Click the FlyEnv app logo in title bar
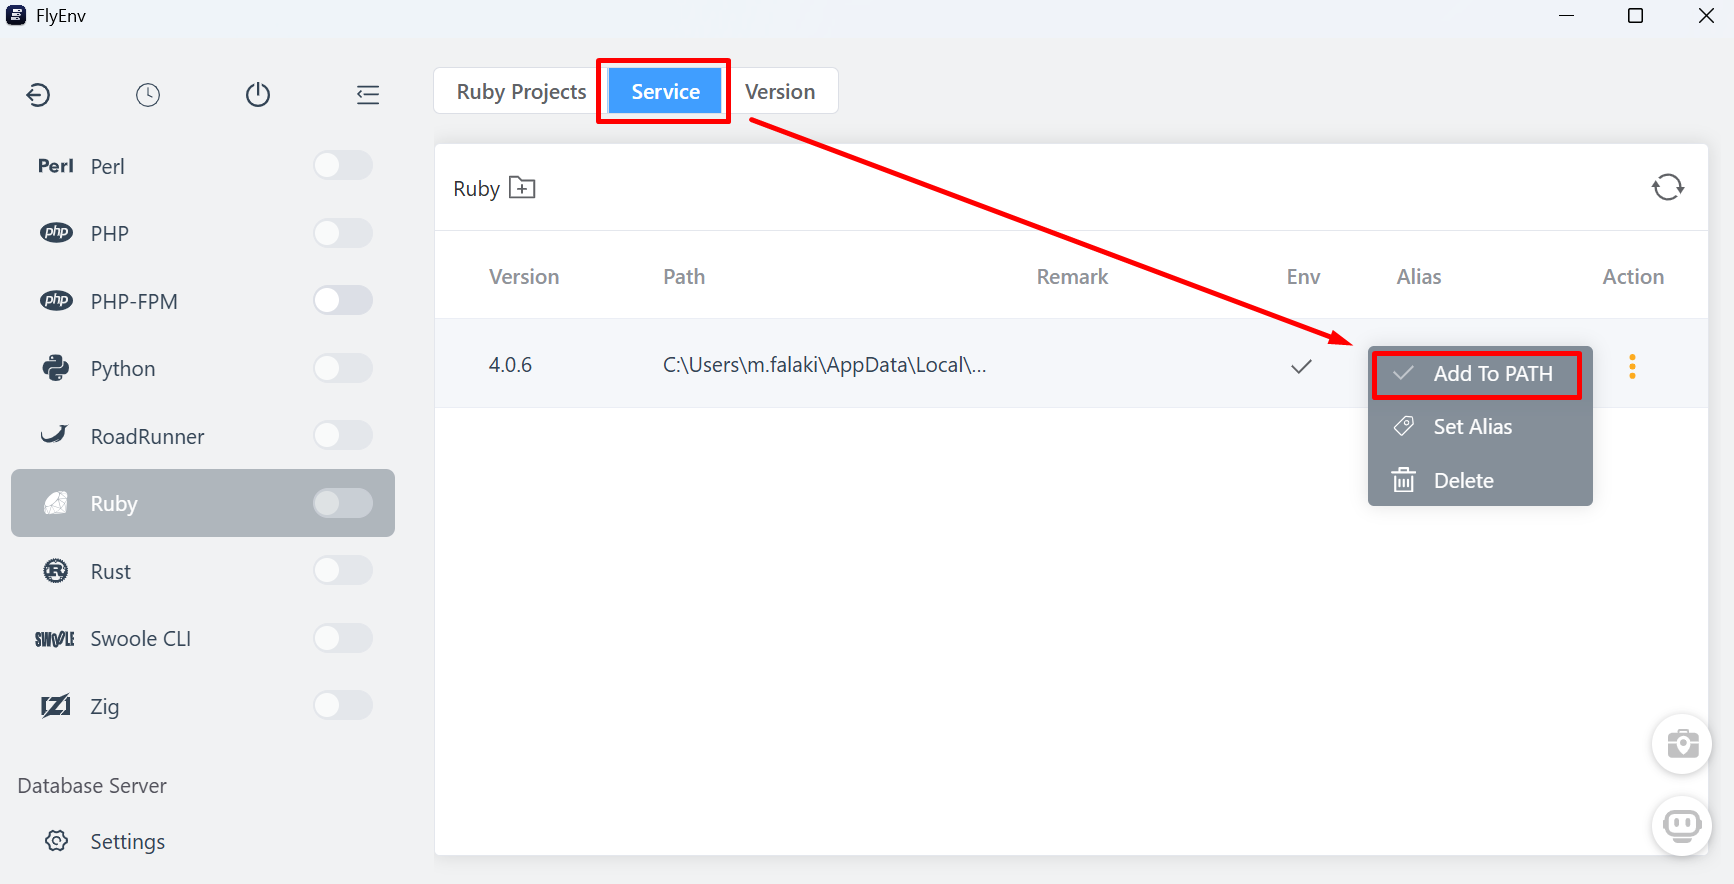The image size is (1734, 884). (17, 15)
